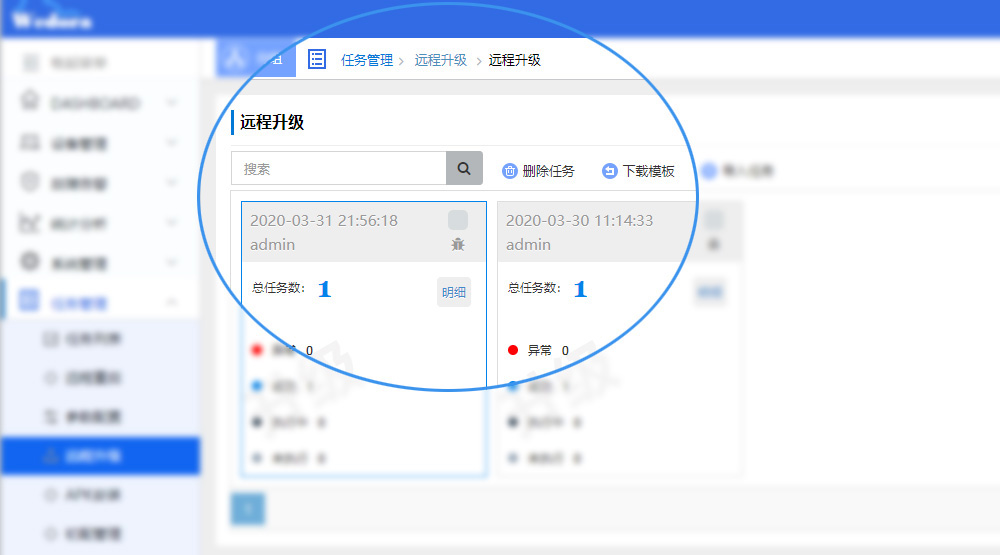Tick the checkbox on the 2020-03-30 card
This screenshot has width=1000, height=555.
pos(714,220)
